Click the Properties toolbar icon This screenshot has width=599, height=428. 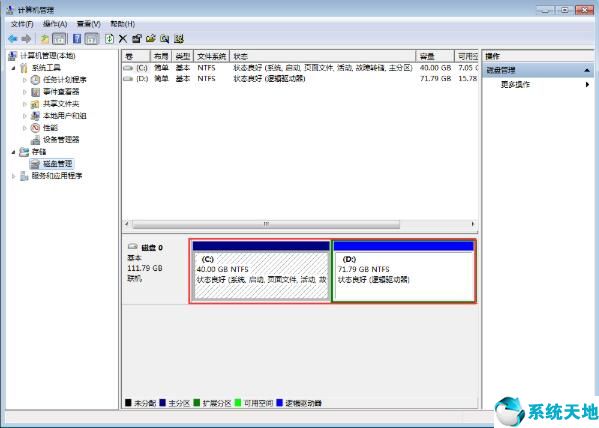[137, 39]
